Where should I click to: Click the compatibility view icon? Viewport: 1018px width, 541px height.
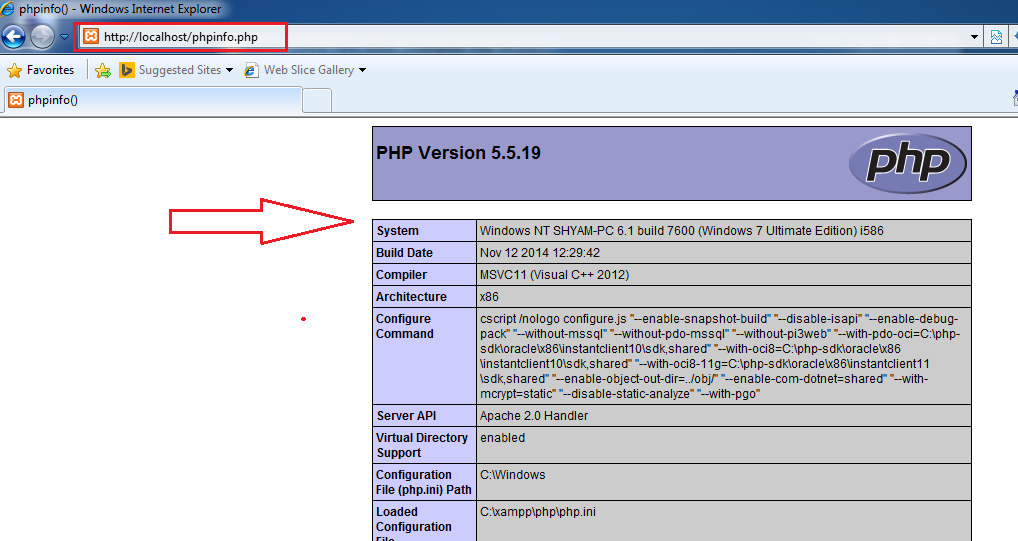click(x=996, y=37)
